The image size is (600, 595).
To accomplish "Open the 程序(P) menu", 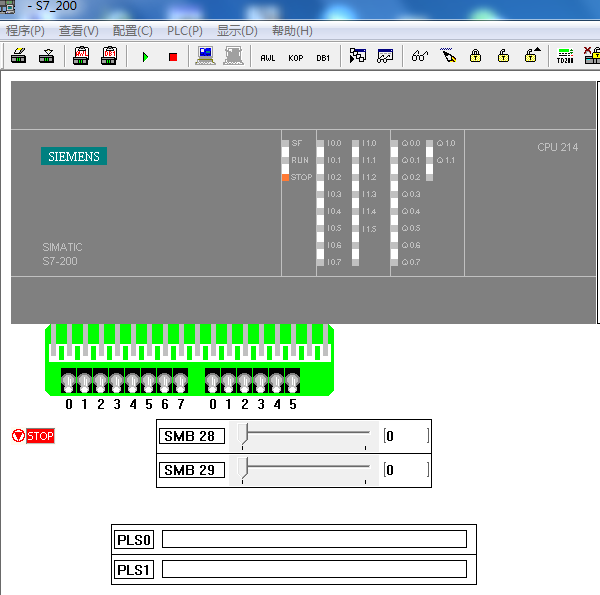I will [x=25, y=31].
